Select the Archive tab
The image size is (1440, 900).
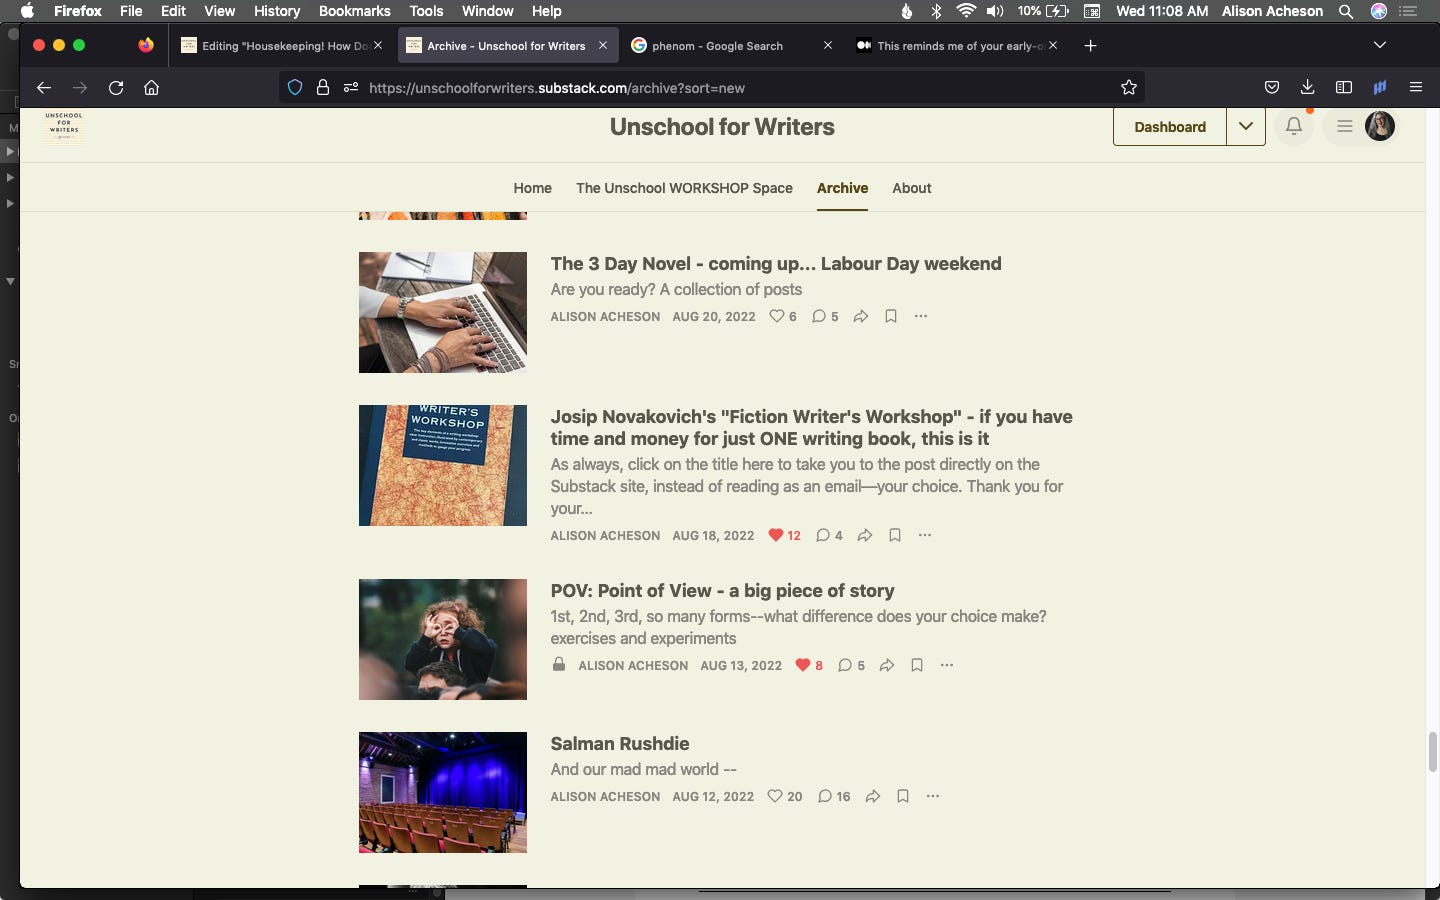(842, 188)
